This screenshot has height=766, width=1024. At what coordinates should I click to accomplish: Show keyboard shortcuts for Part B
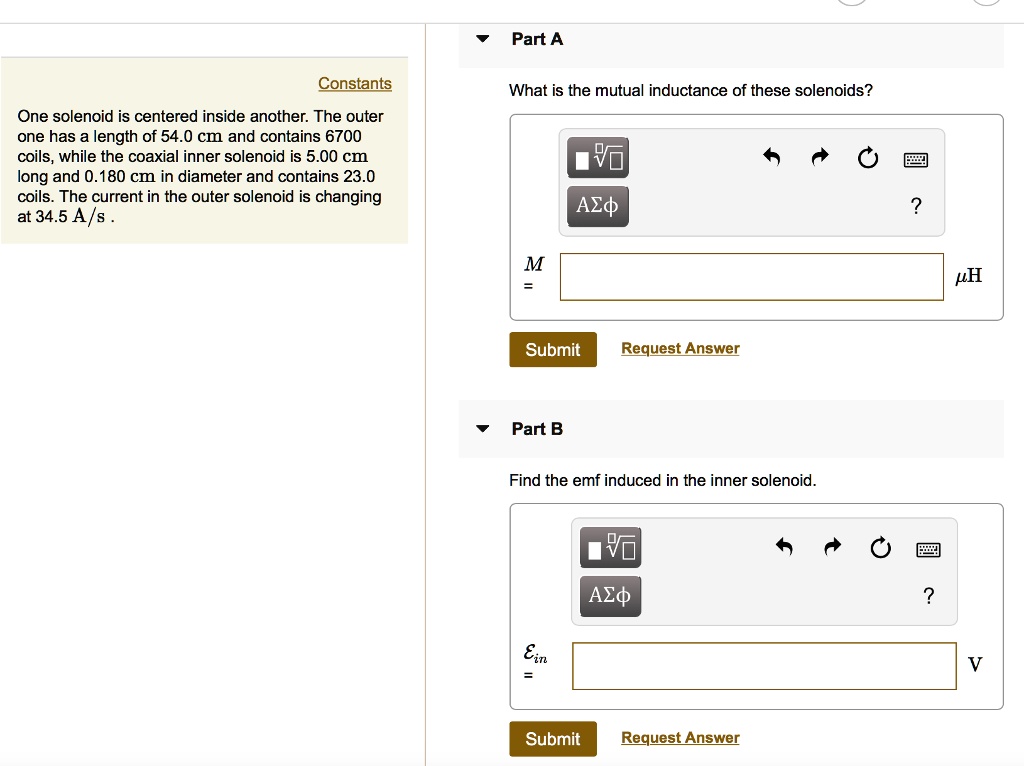pos(928,548)
